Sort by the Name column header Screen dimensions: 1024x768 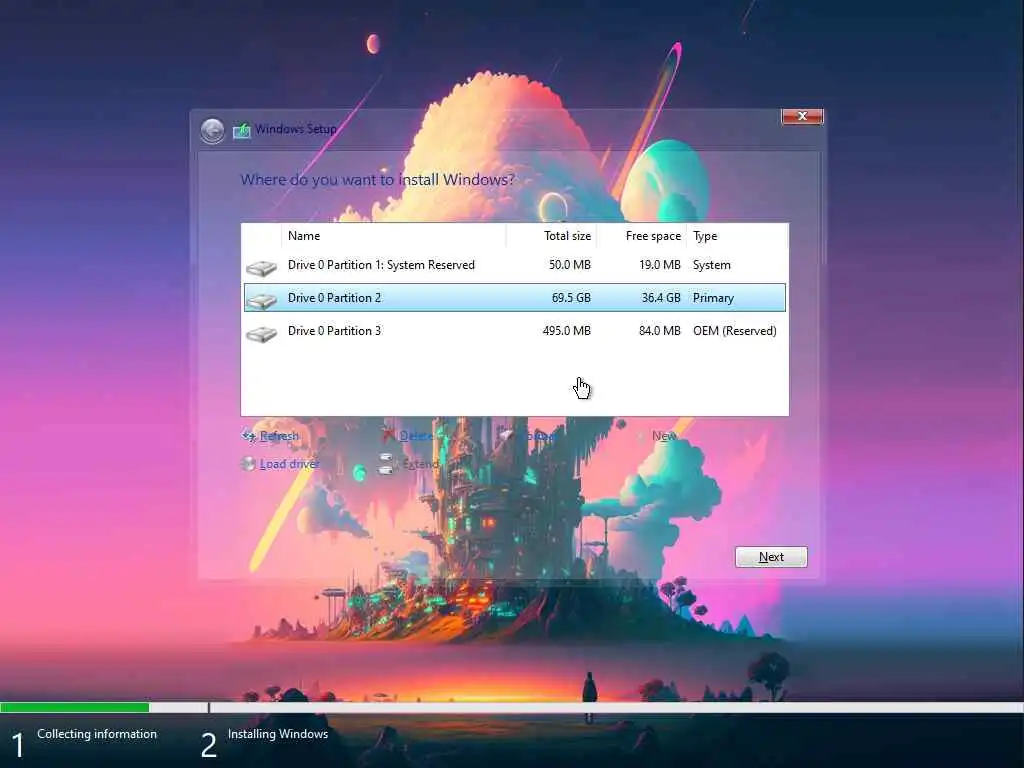click(393, 236)
